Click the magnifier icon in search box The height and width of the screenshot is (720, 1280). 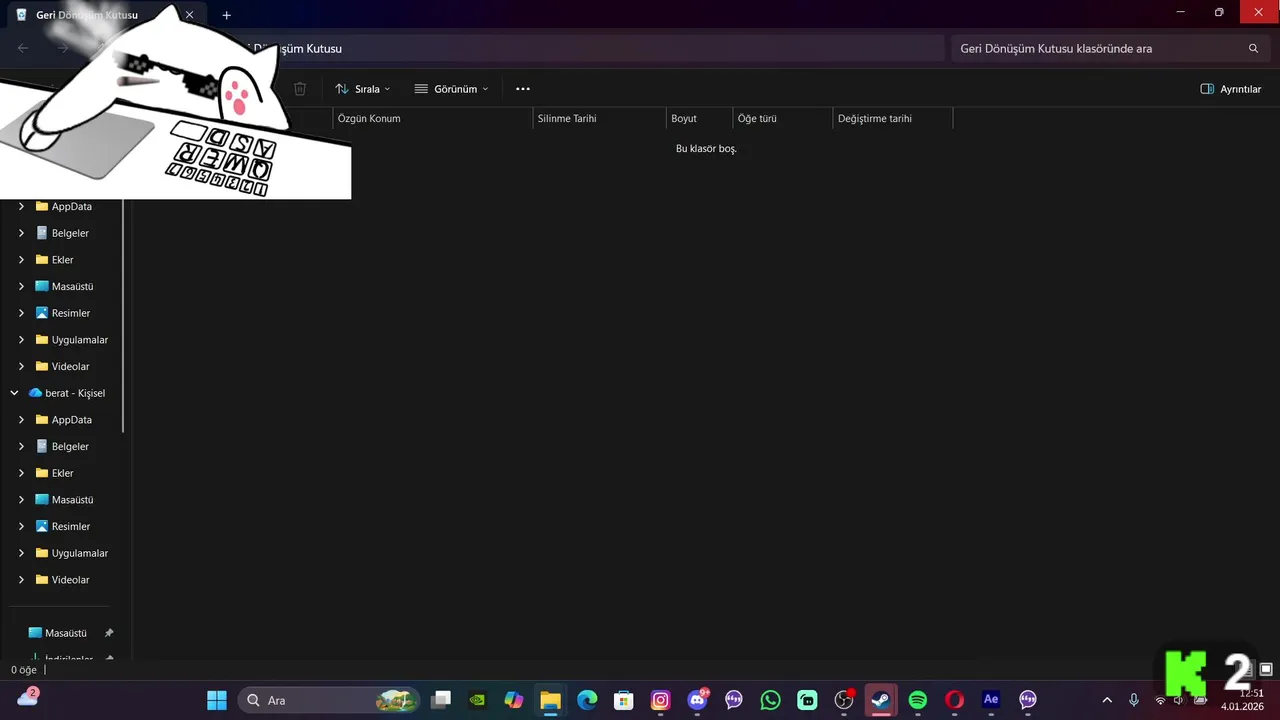[1254, 48]
